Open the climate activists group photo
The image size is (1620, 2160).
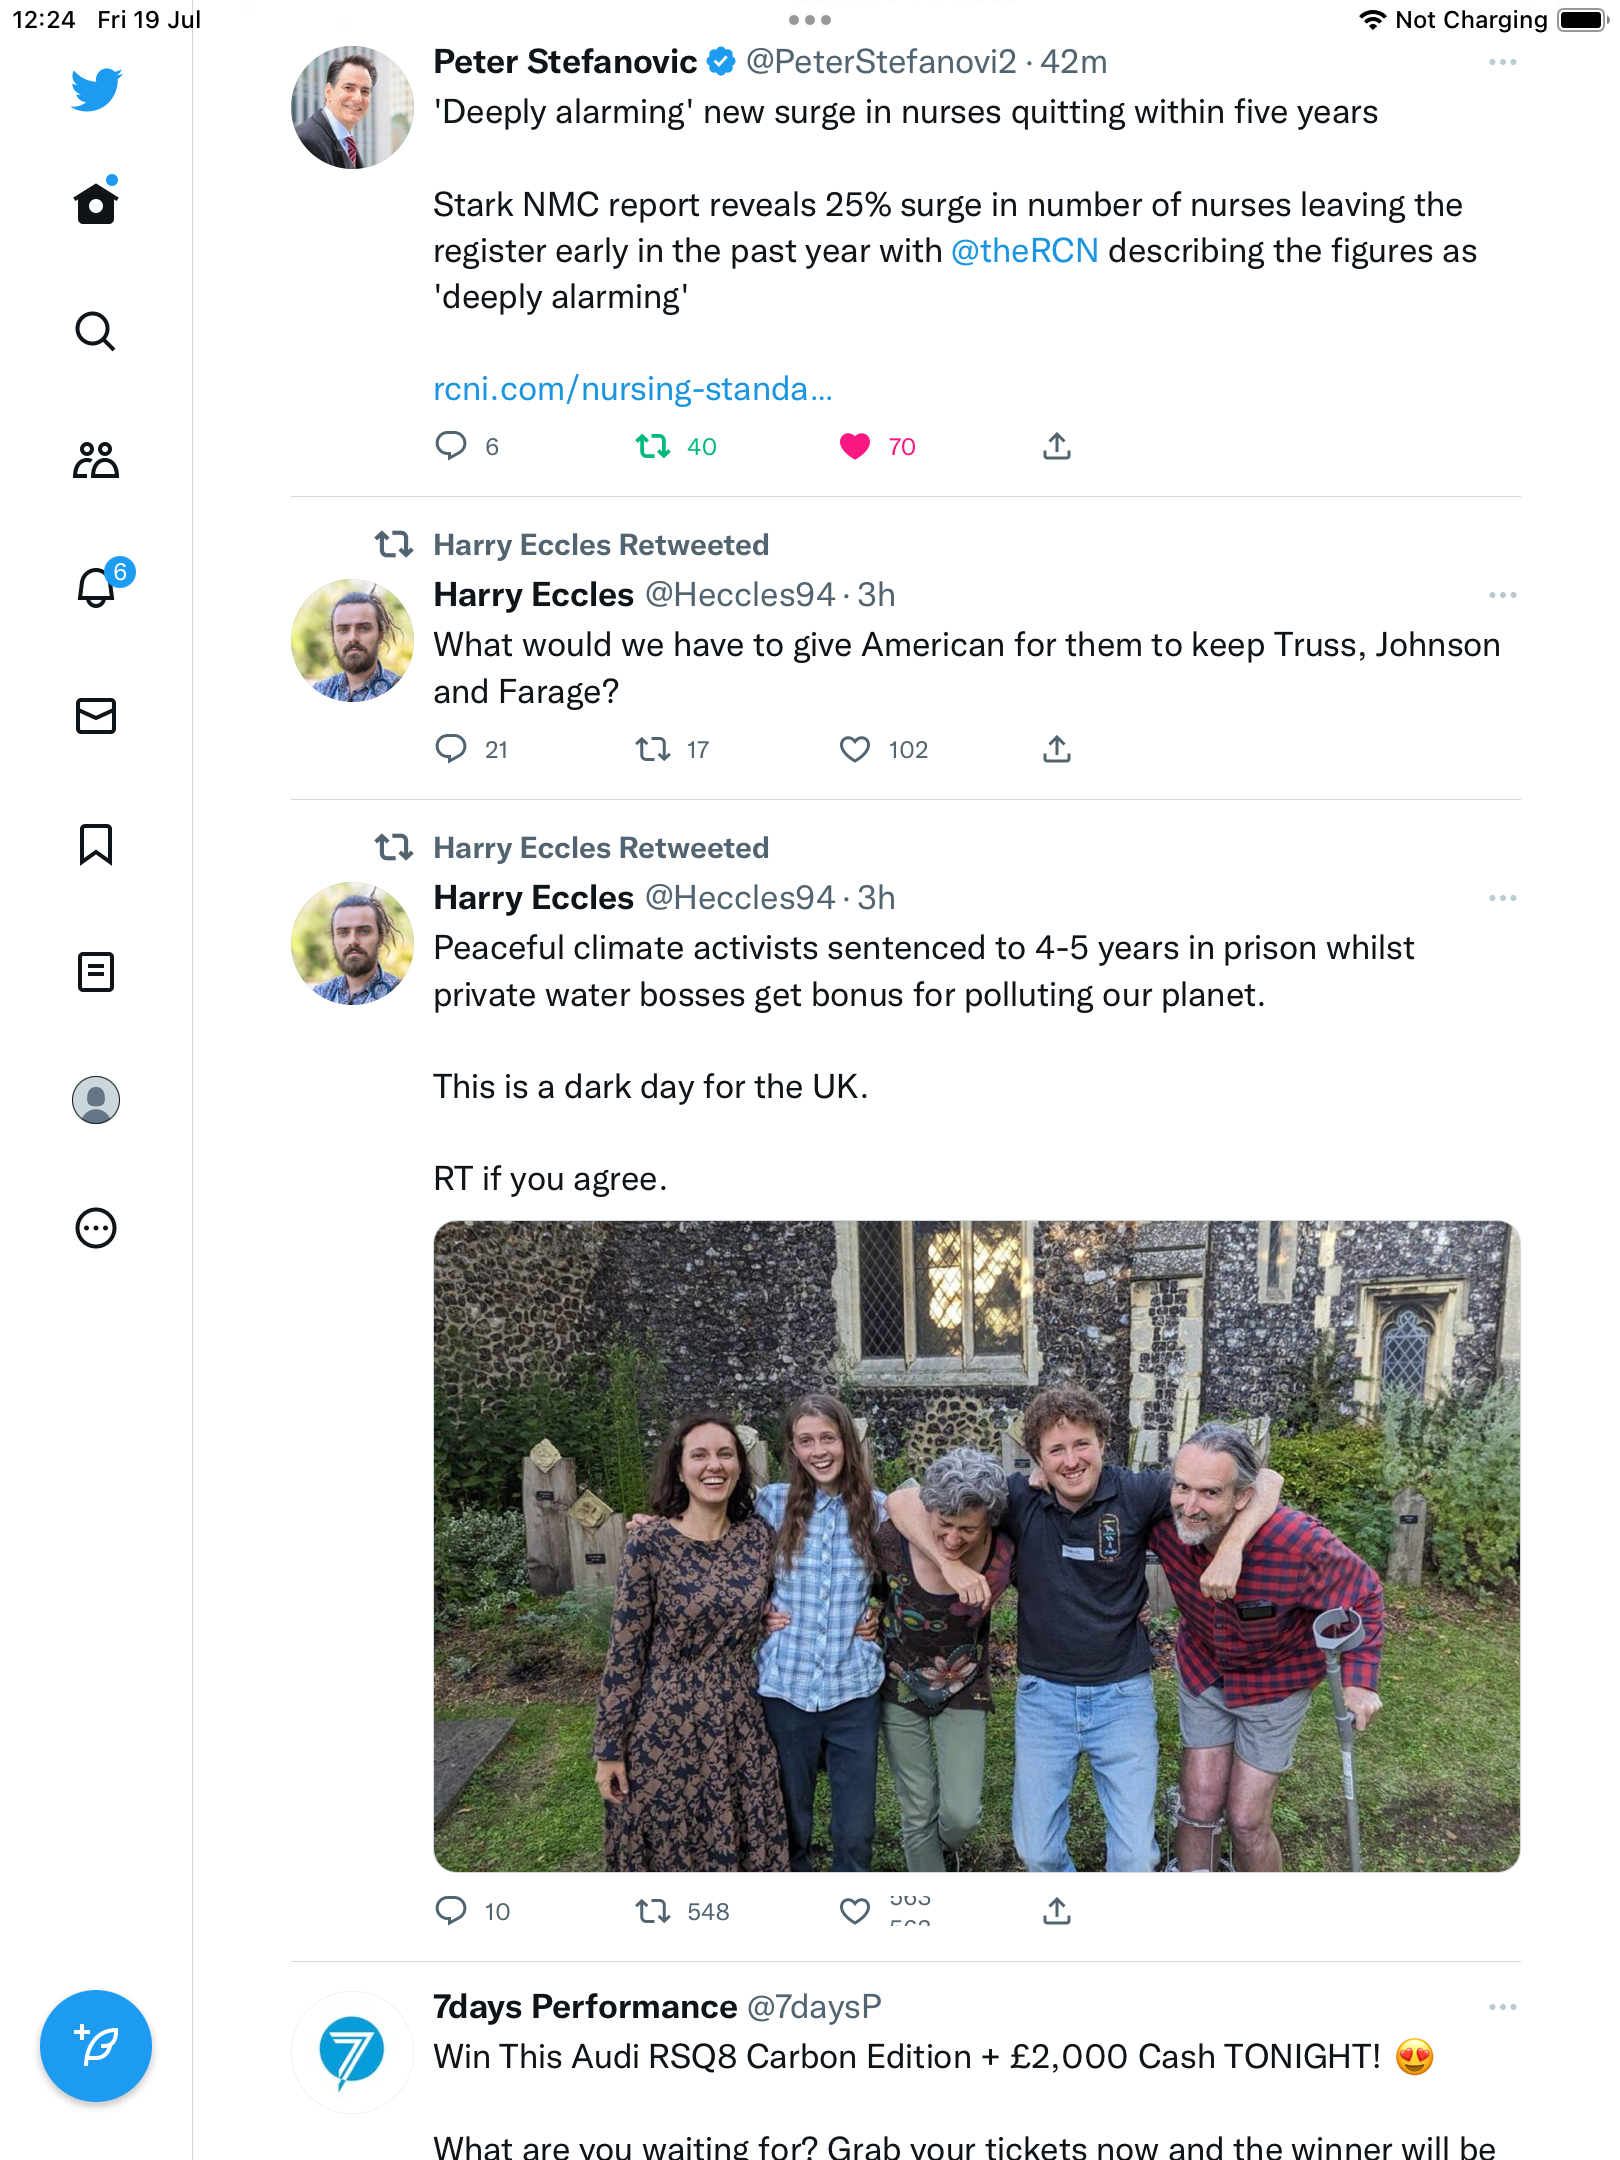(976, 1546)
